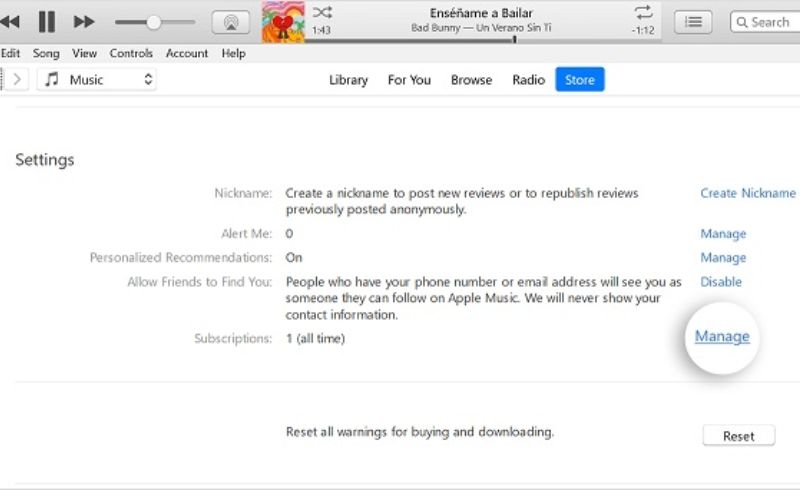Open the Song menu
The height and width of the screenshot is (492, 800).
(x=46, y=53)
